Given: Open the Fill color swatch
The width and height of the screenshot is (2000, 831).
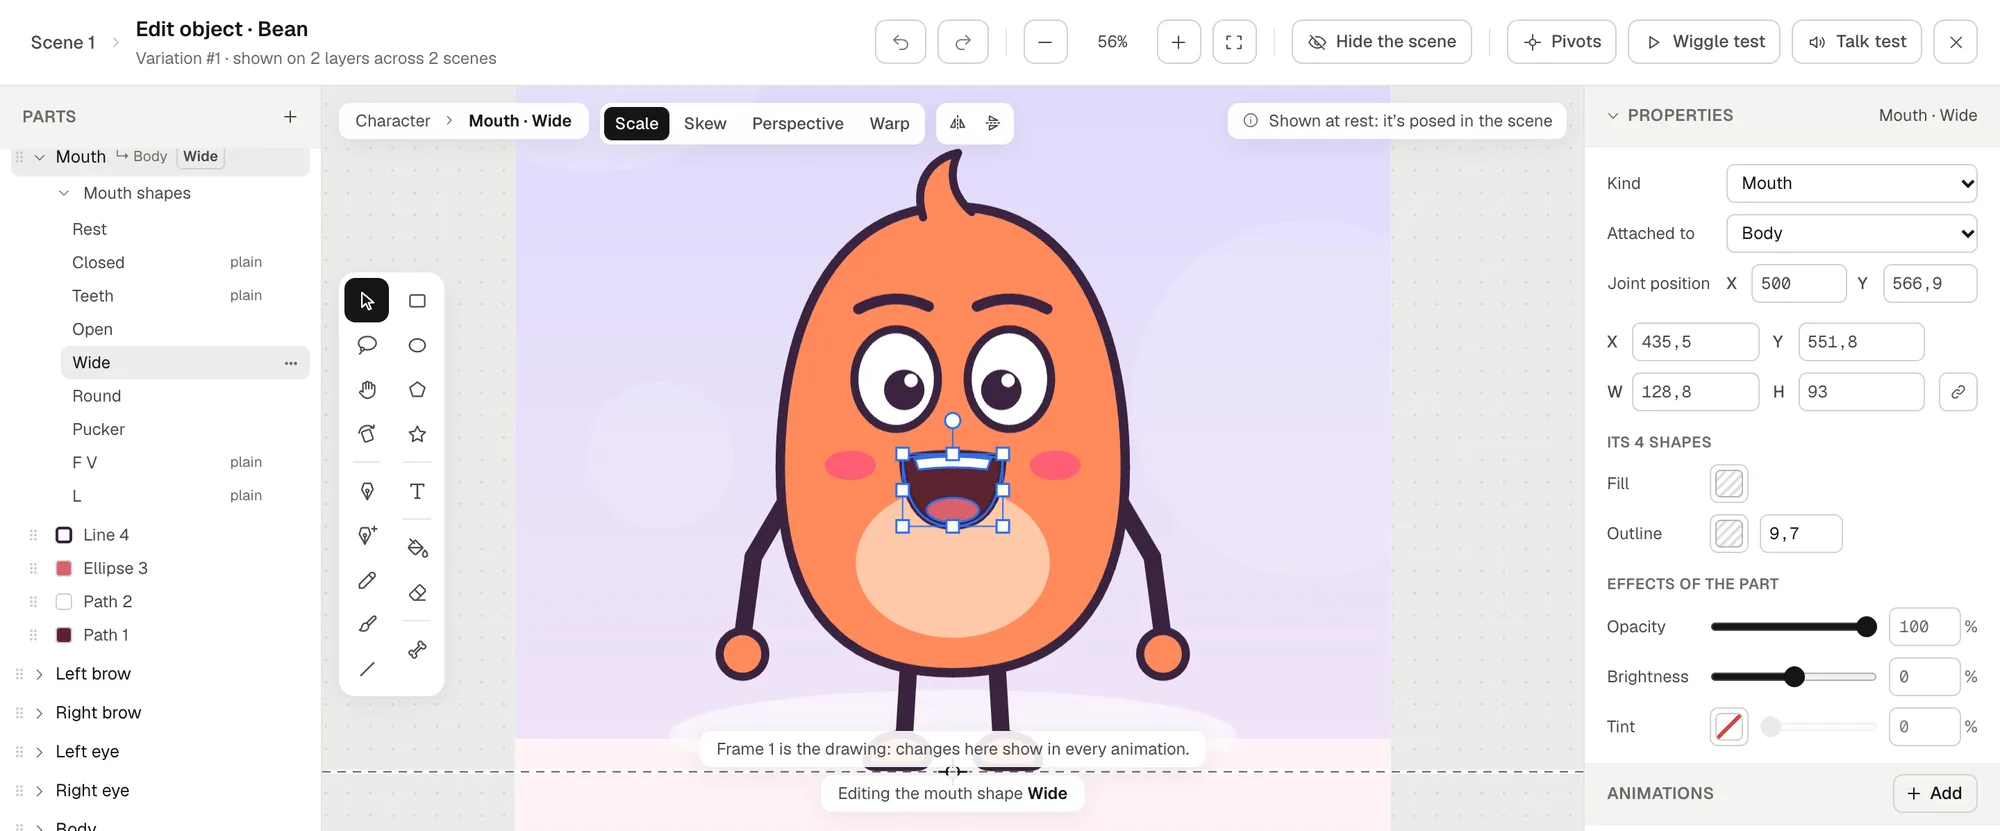Looking at the screenshot, I should click(x=1729, y=484).
